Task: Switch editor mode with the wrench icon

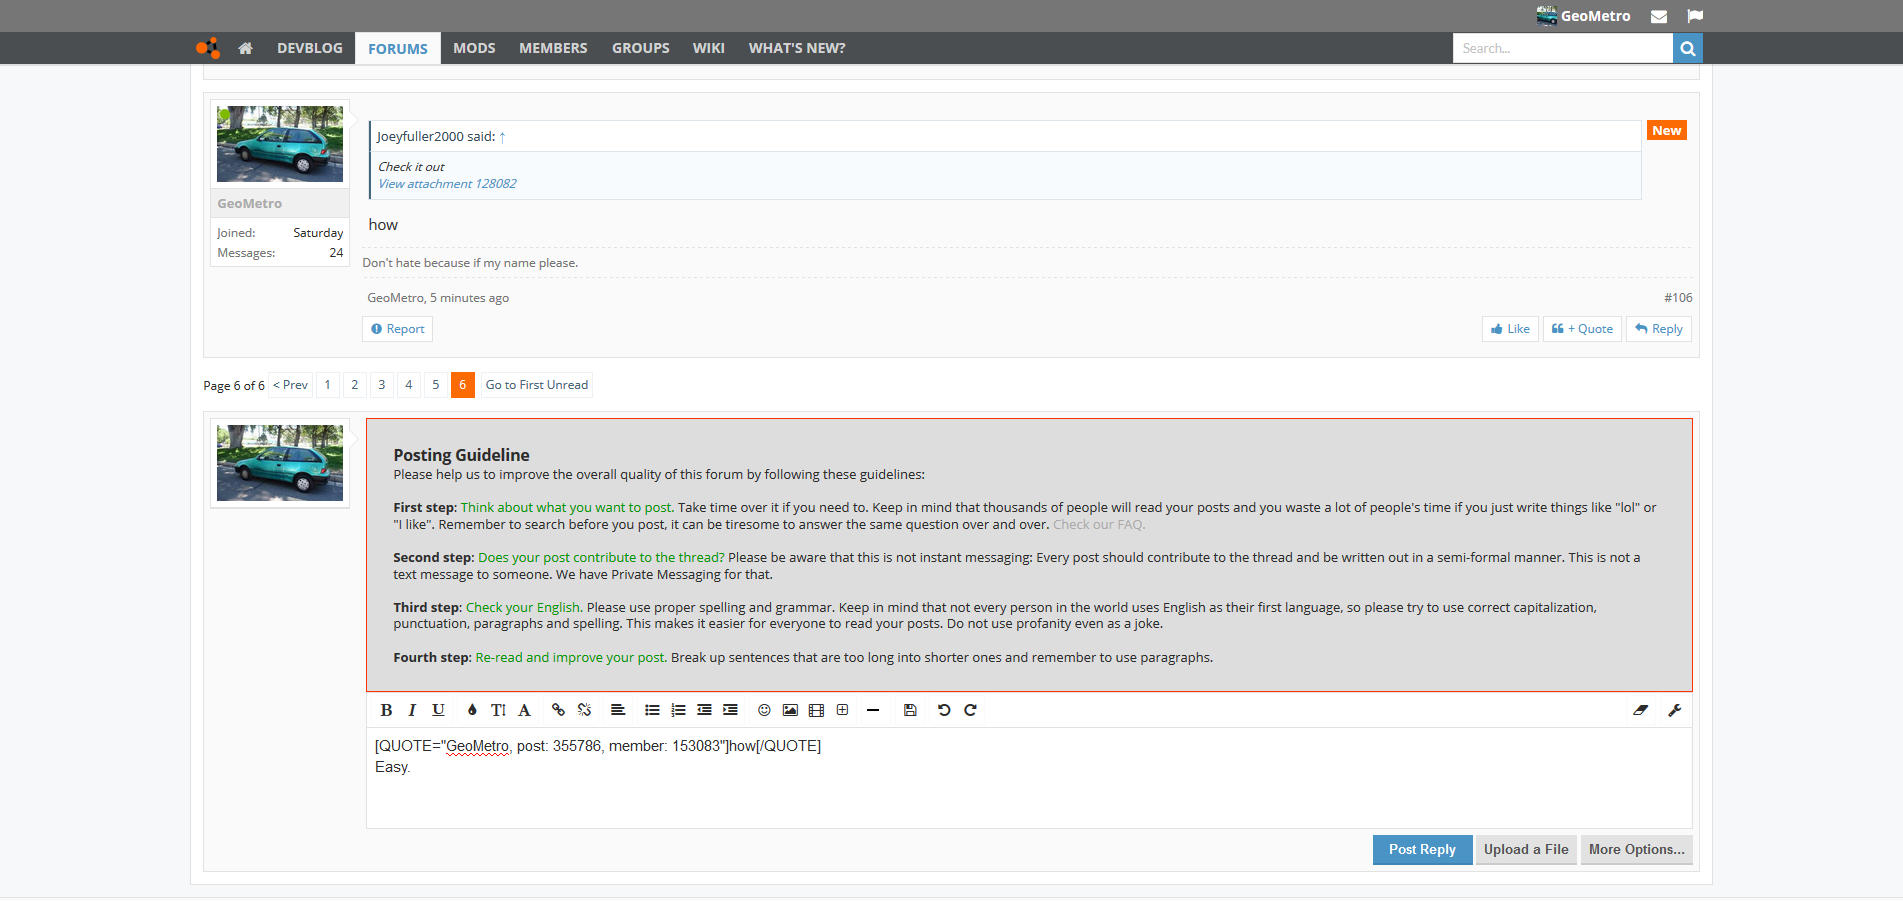Action: point(1674,710)
